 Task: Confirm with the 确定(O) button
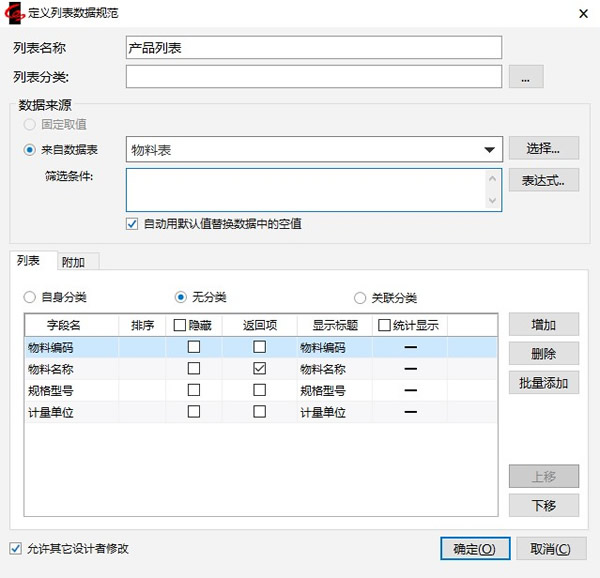coord(474,549)
